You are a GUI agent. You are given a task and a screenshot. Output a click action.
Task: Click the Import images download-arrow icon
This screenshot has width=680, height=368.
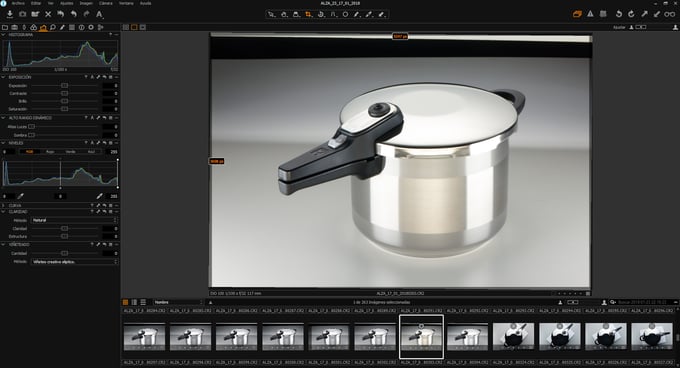(x=10, y=14)
